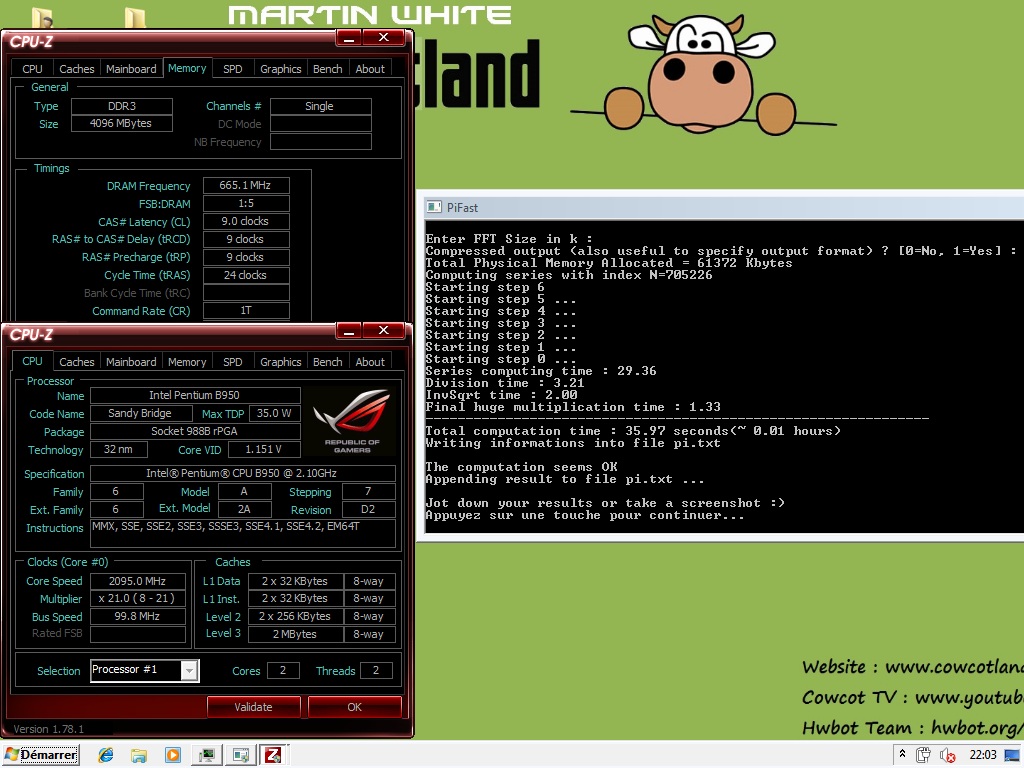Select CPU tab in upper CPU-Z window
The image size is (1024, 768).
coord(32,69)
